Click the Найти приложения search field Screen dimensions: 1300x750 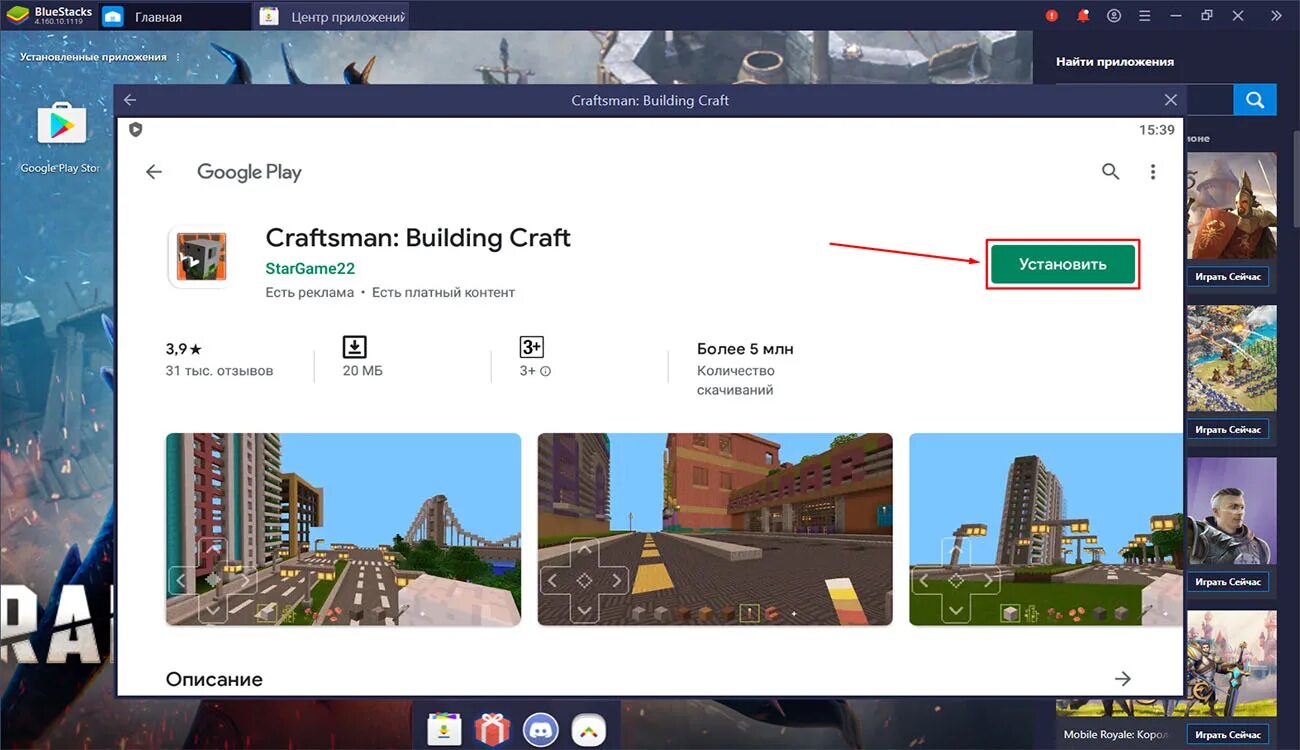click(x=1208, y=100)
